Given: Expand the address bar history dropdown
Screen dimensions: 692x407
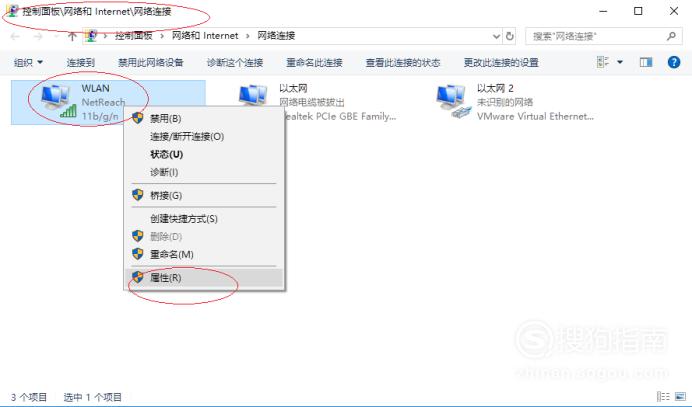Looking at the screenshot, I should 496,36.
